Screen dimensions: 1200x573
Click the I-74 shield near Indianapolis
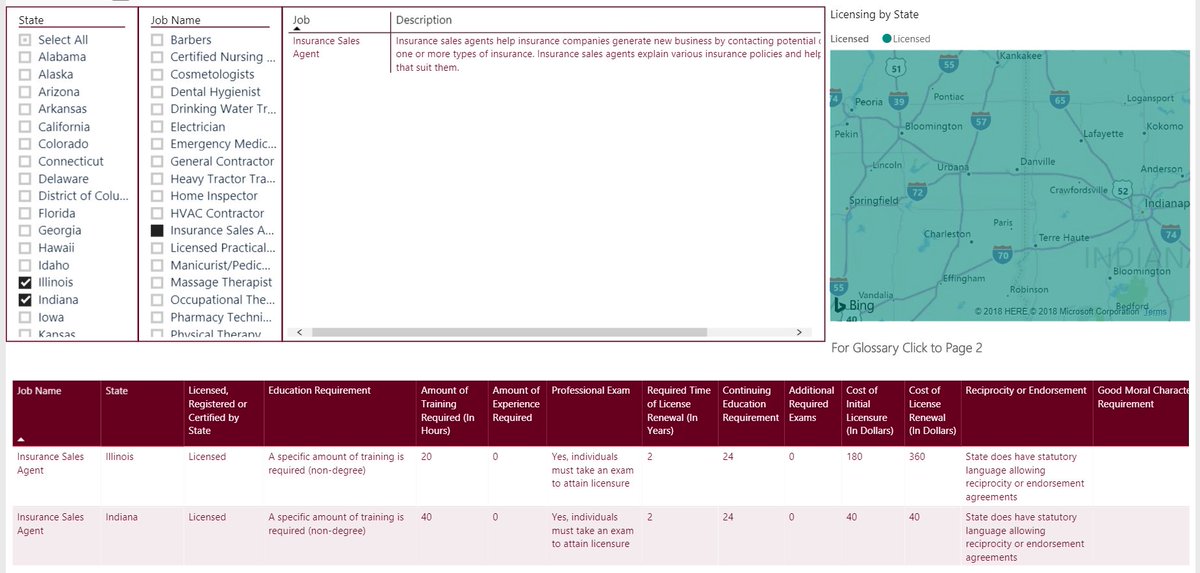(x=1172, y=233)
